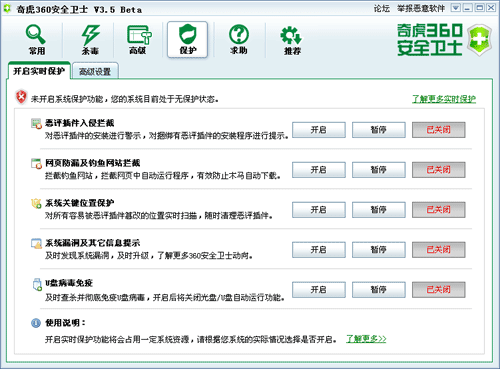Click 举报恶意软件 in title bar
The image size is (500, 369).
[421, 8]
